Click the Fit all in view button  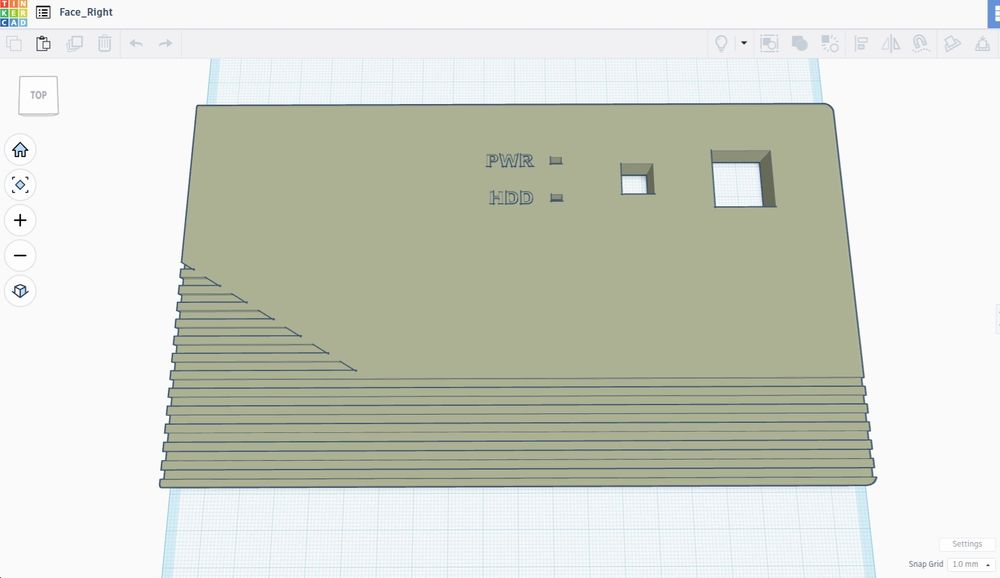tap(20, 185)
